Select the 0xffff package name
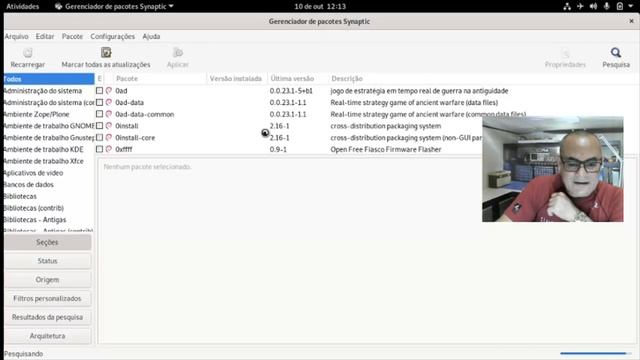This screenshot has width=640, height=360. pyautogui.click(x=124, y=149)
